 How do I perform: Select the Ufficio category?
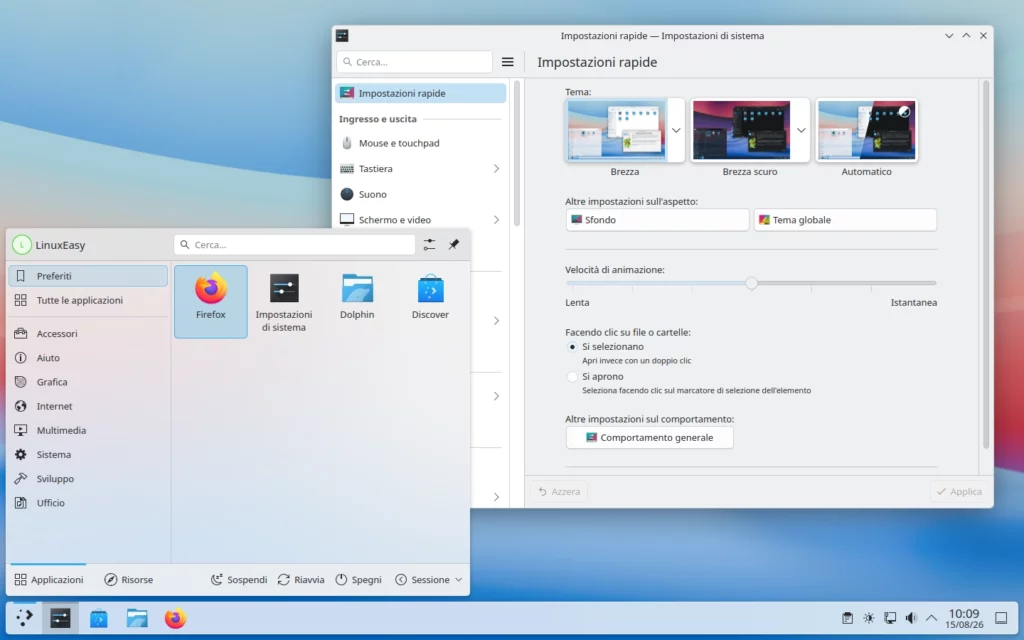pyautogui.click(x=88, y=503)
